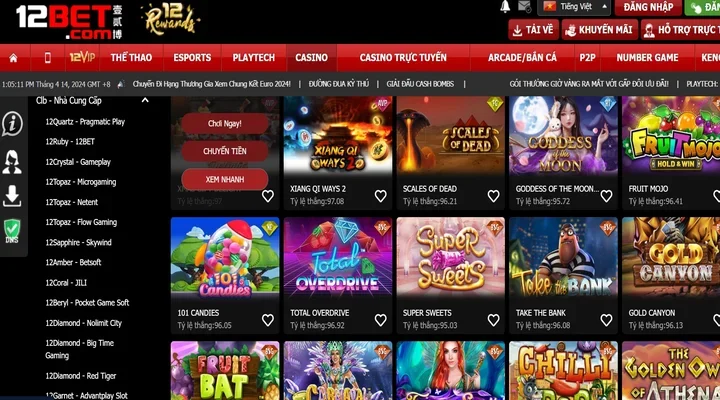This screenshot has width=720, height=400.
Task: Open the DNS shield icon in the sidebar
Action: (x=12, y=231)
